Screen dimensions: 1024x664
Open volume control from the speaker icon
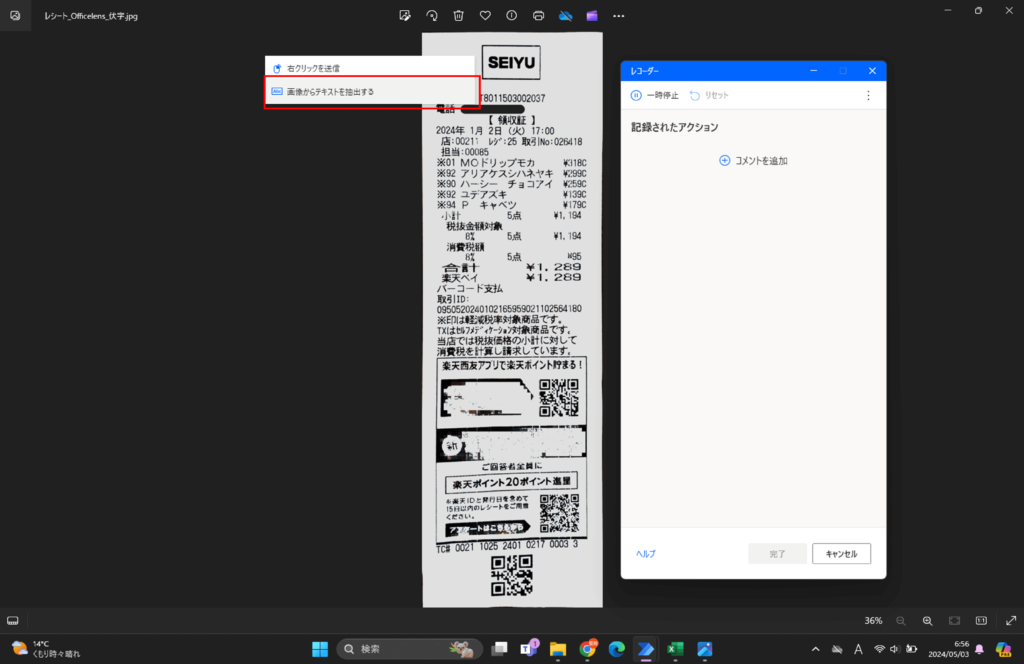click(895, 649)
